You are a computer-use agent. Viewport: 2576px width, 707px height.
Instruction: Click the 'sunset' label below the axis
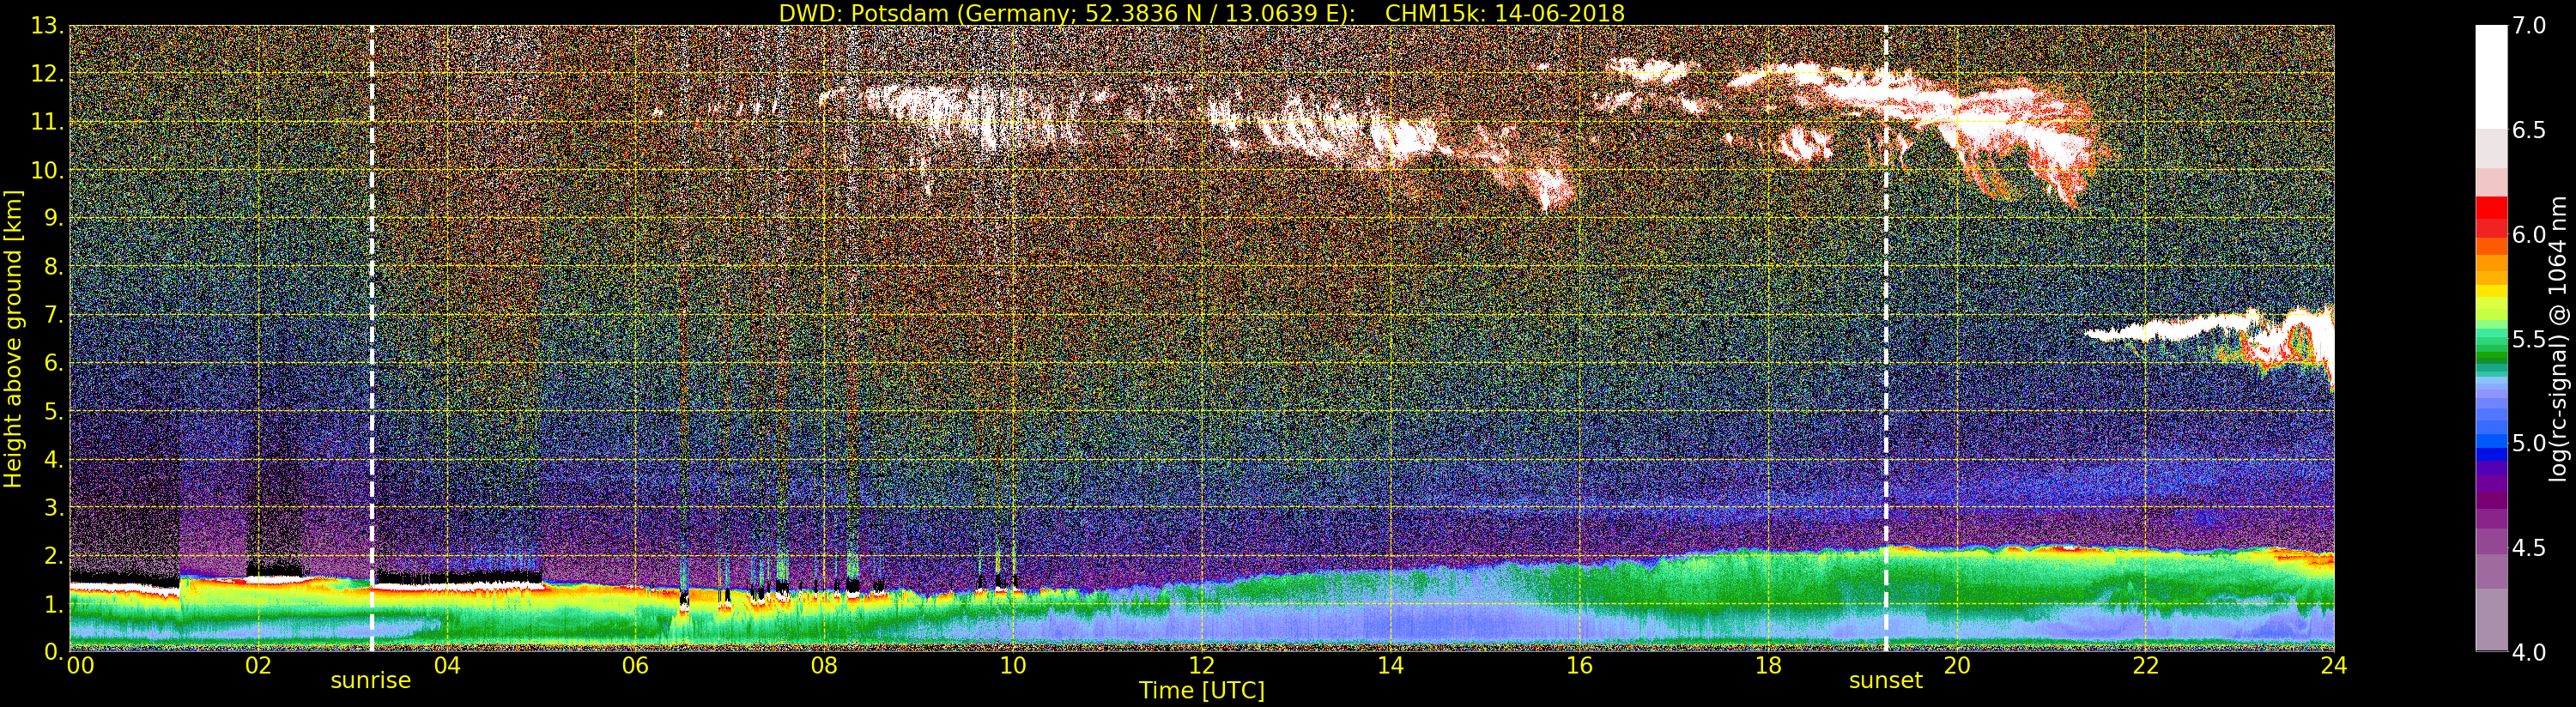point(1885,681)
